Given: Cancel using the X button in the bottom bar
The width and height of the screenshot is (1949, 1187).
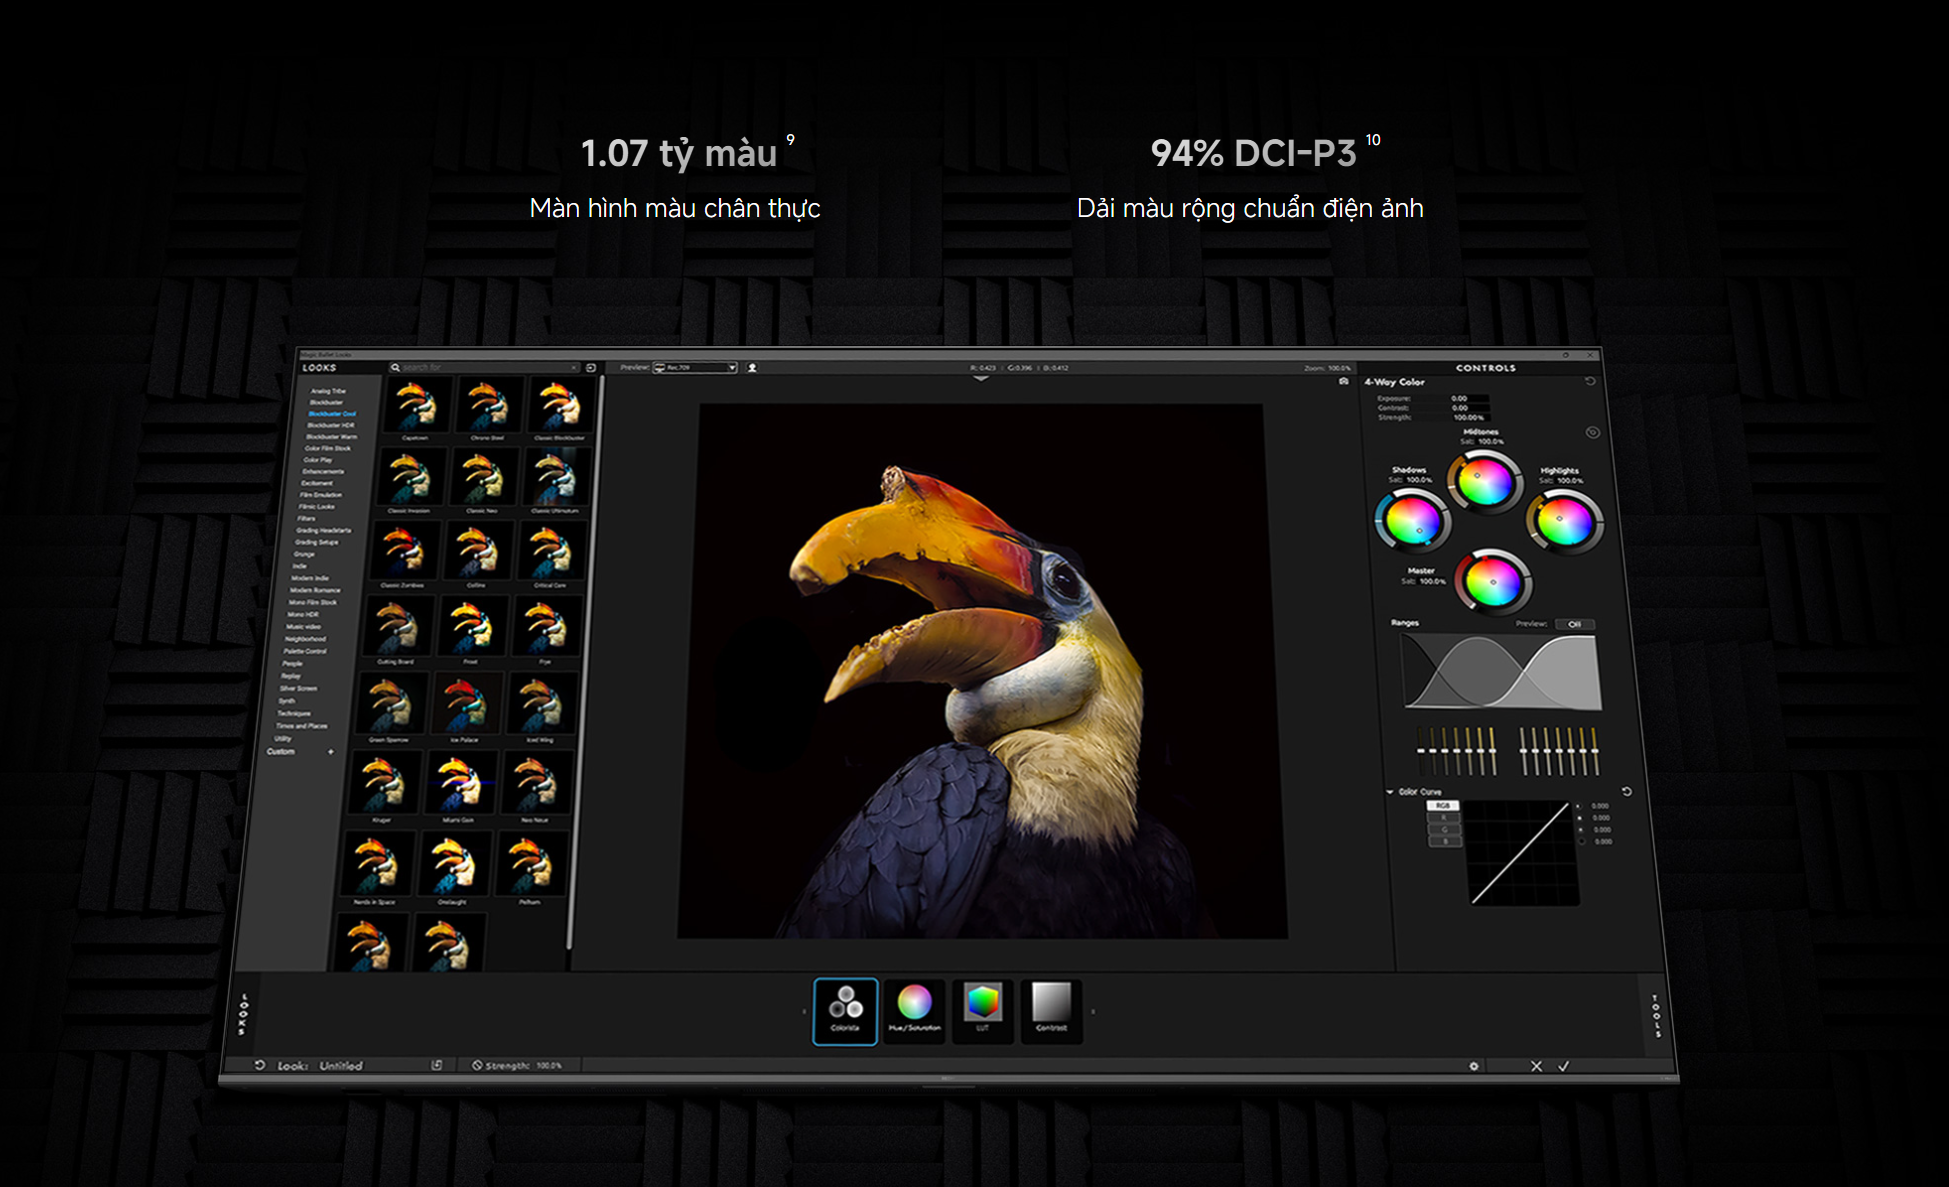Looking at the screenshot, I should 1536,1066.
